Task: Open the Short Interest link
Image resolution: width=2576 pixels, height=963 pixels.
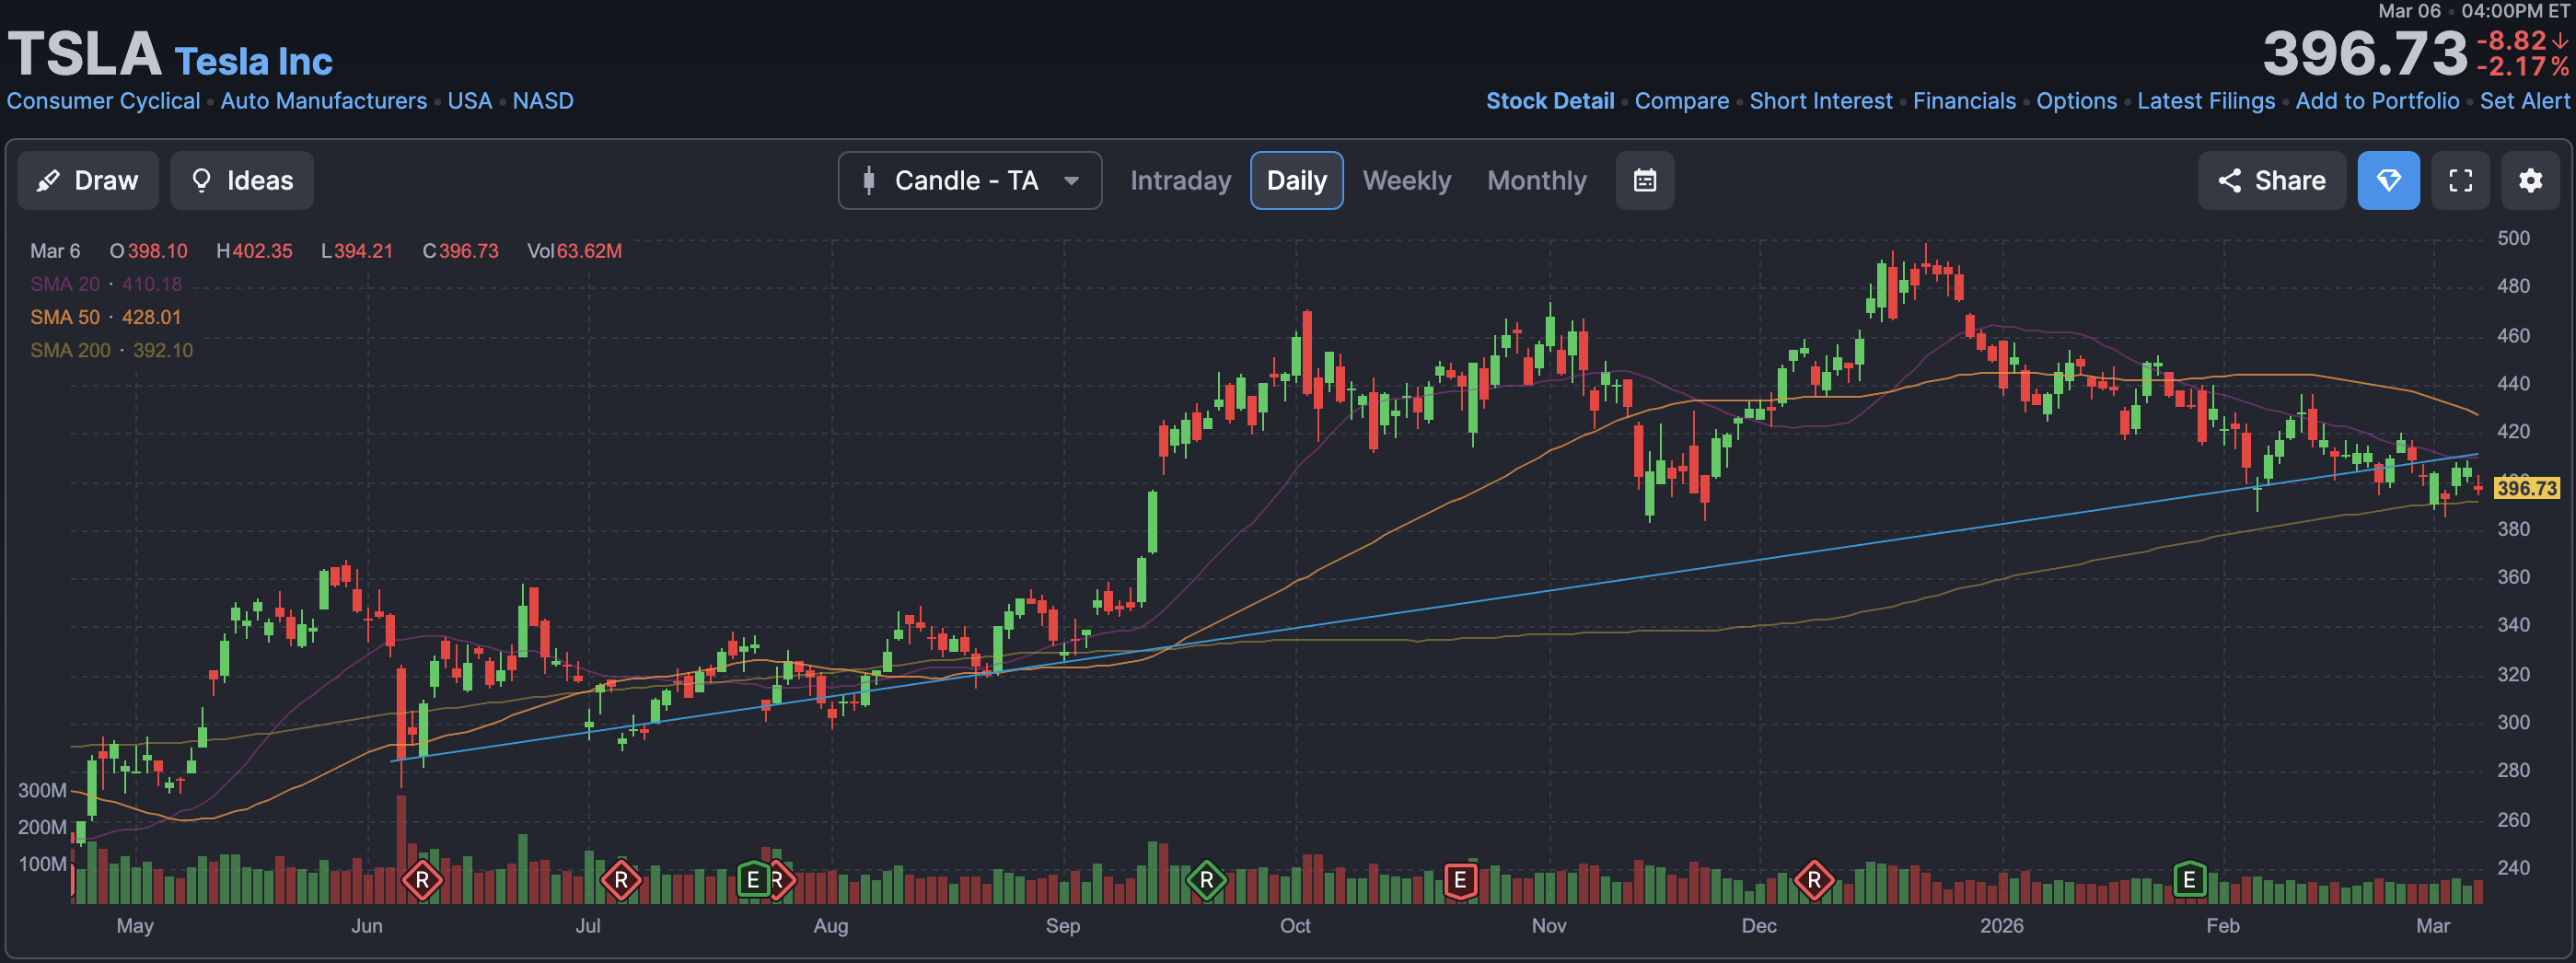Action: 1821,101
